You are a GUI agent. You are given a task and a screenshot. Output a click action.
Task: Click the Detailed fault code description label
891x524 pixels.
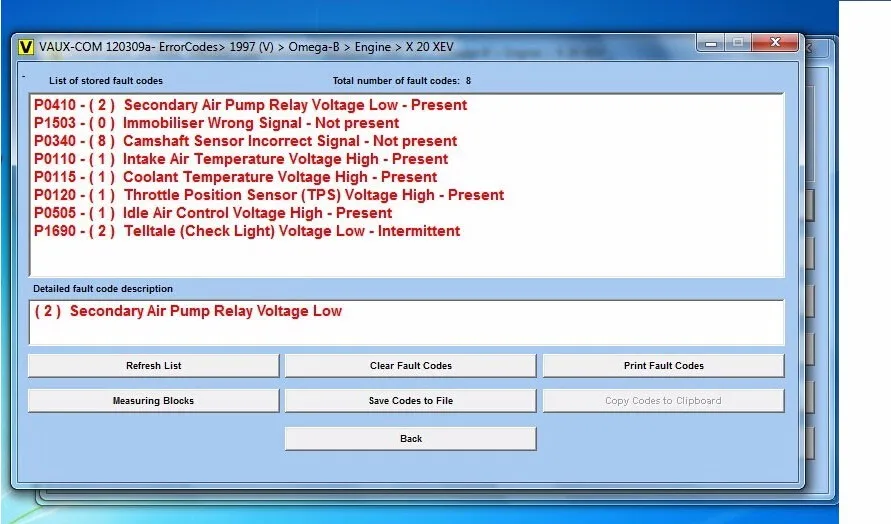(103, 289)
